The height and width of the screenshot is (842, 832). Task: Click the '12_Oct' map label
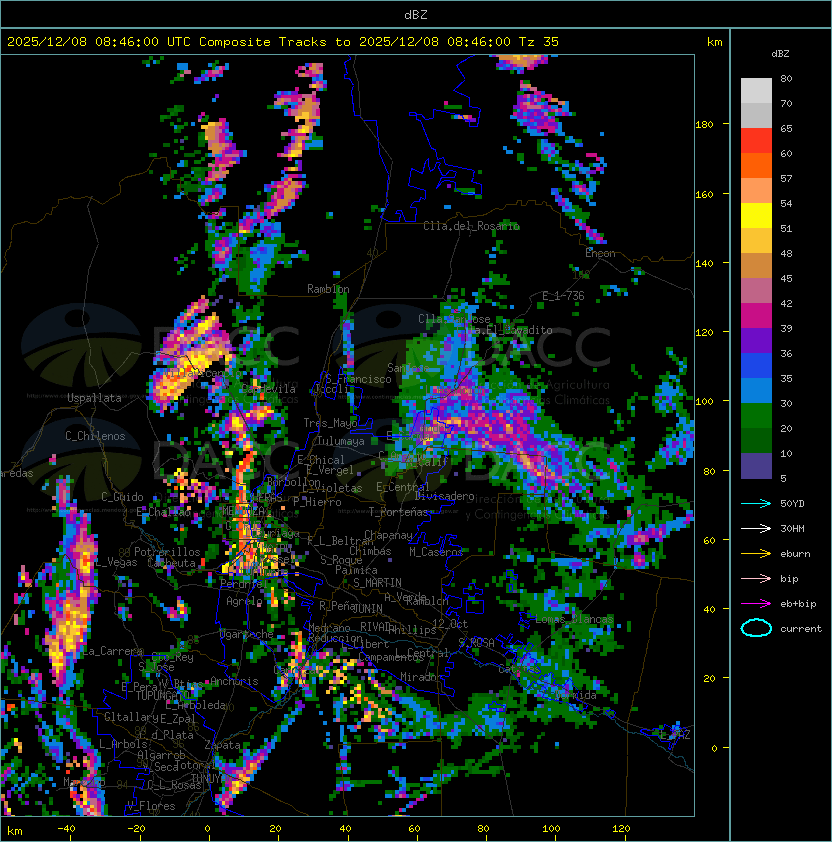[450, 624]
